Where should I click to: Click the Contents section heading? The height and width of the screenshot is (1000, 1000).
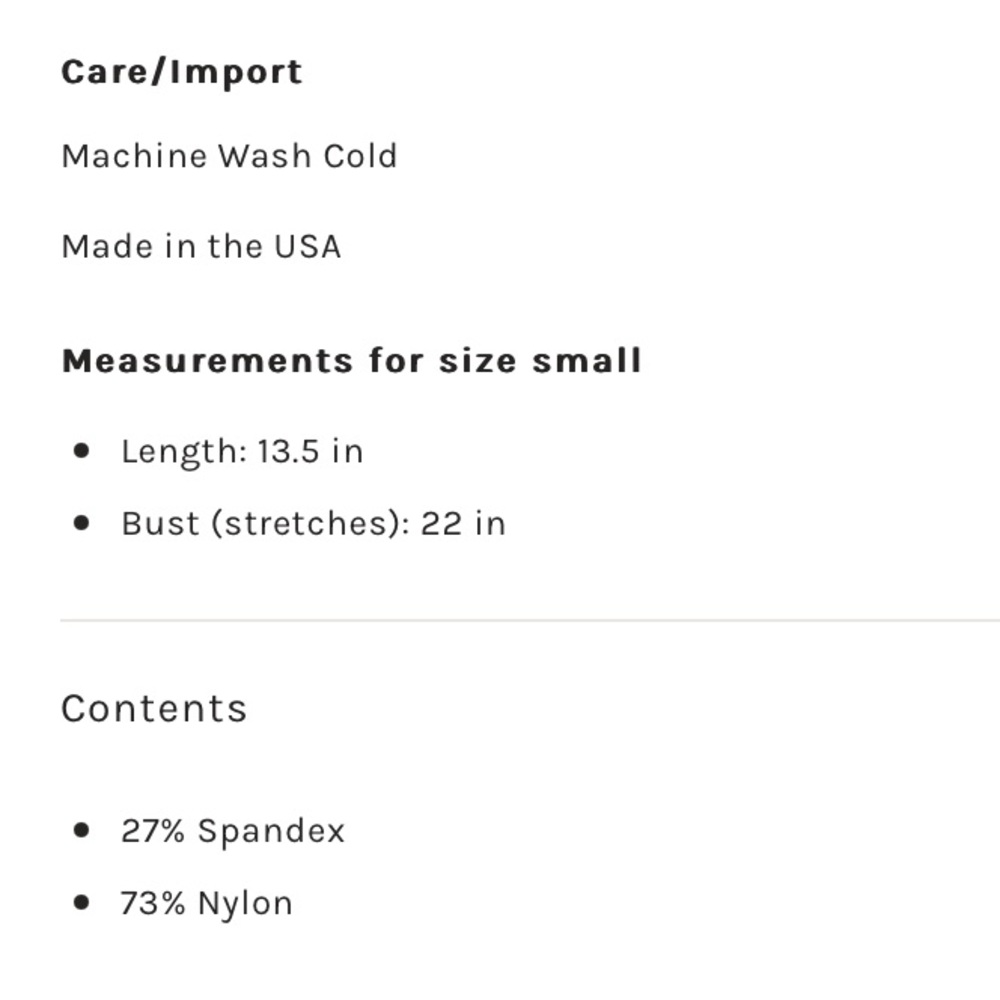coord(154,708)
